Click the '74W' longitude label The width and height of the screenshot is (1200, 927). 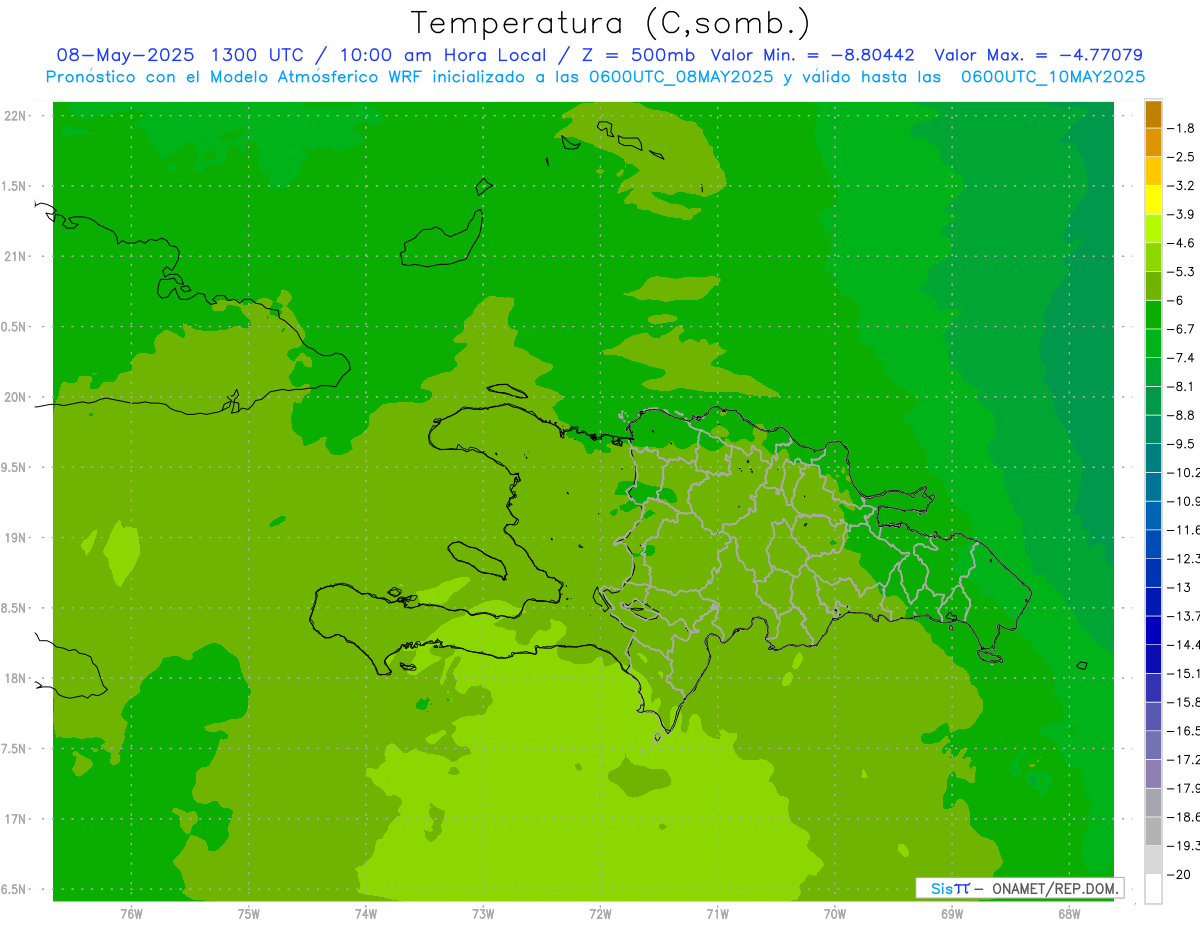365,914
